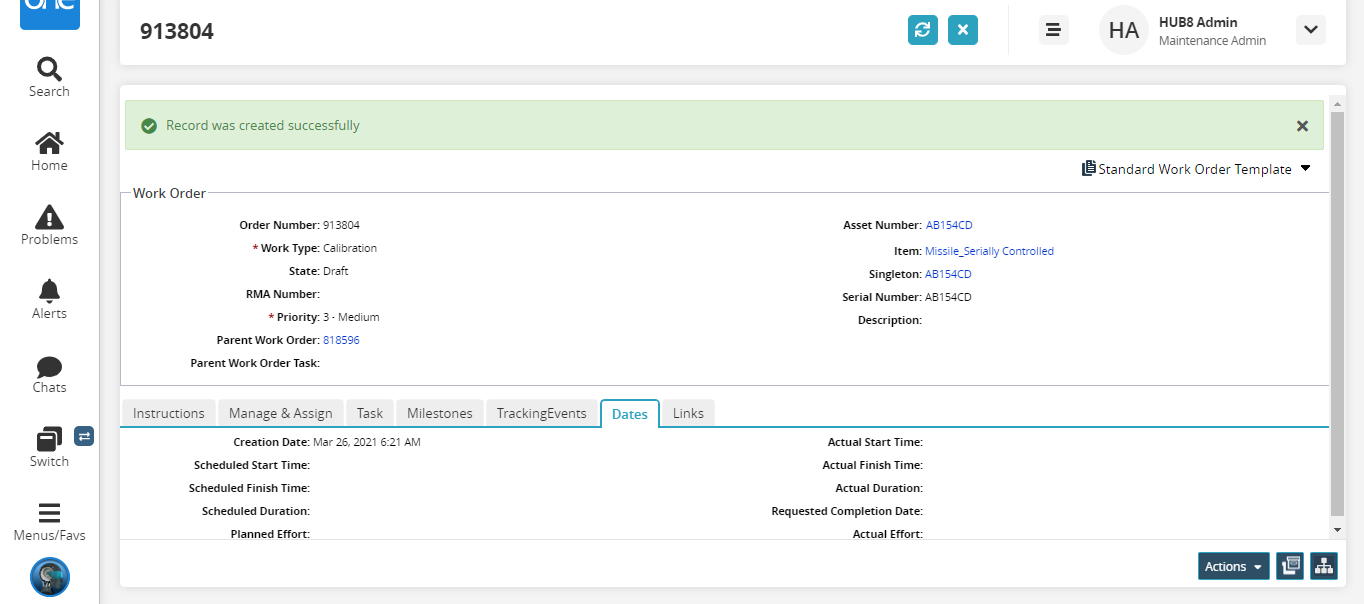Screen dimensions: 1364x604
Task: Open the Missile_Serially Controlled item link
Action: (x=989, y=251)
